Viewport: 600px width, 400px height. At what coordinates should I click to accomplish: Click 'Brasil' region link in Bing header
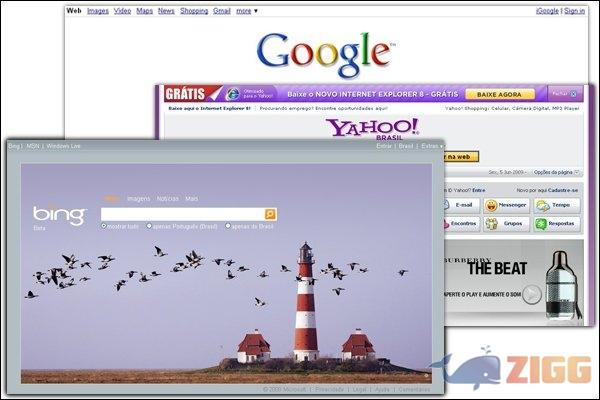[406, 146]
